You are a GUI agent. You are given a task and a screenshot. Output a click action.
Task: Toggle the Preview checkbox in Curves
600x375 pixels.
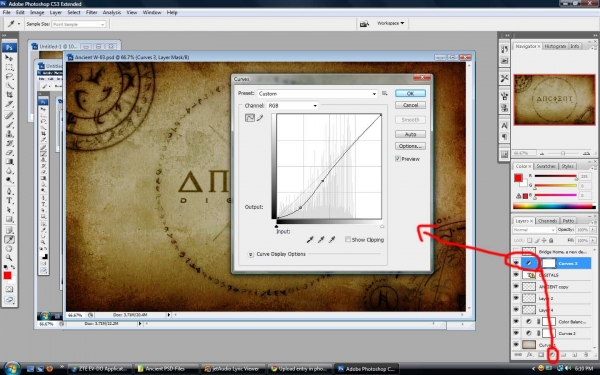(x=398, y=158)
